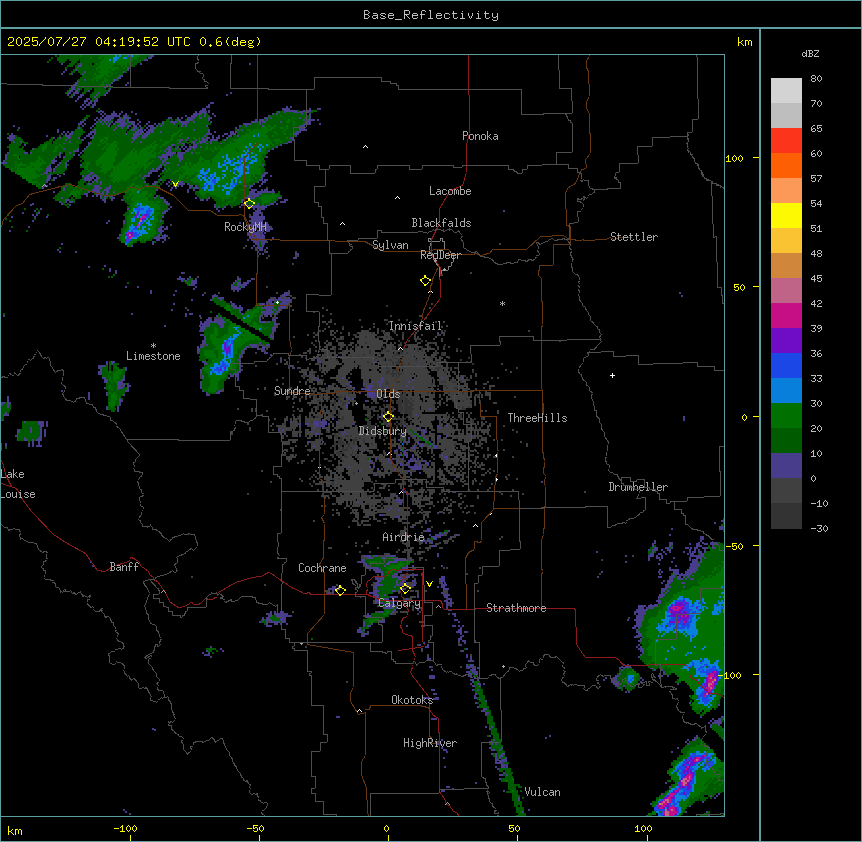Screen dimensions: 862x842
Task: Click the dBZ legend heading
Action: (x=810, y=54)
